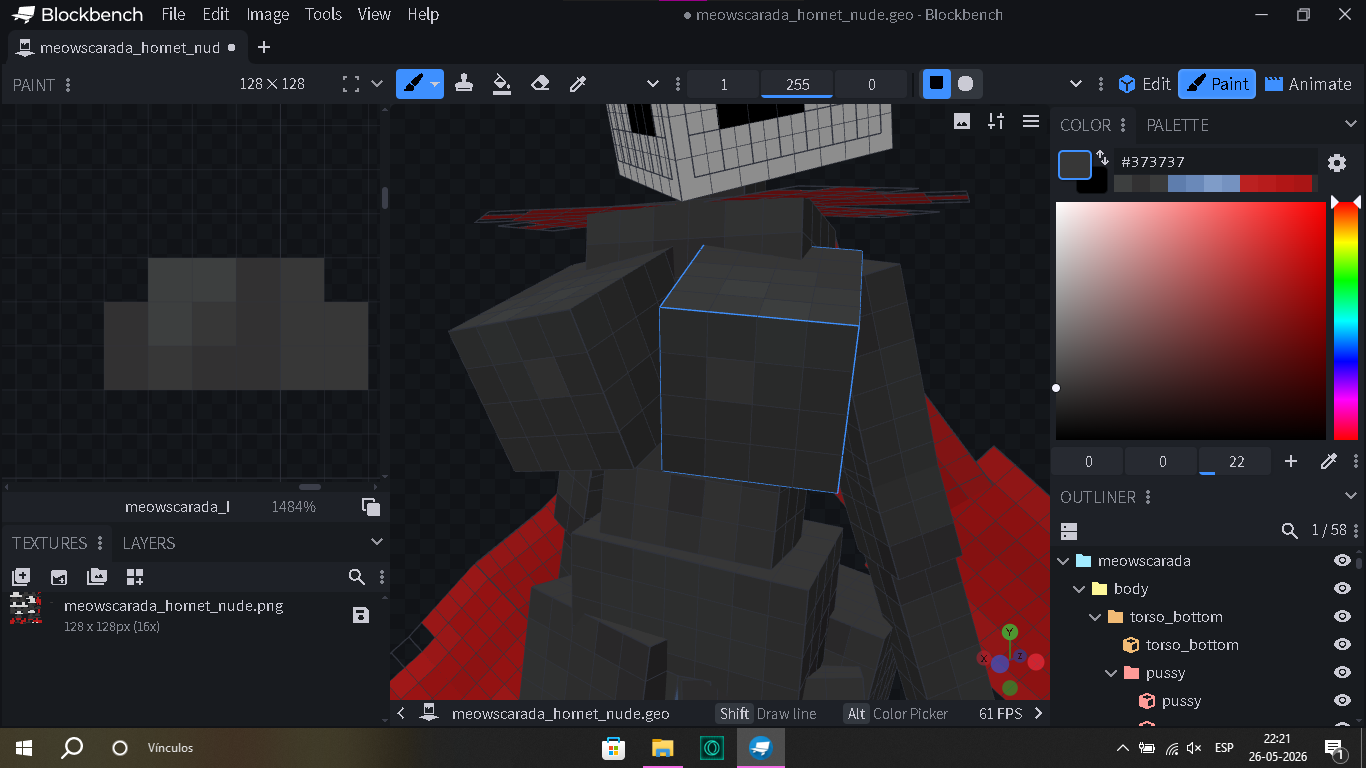Open the Edit menu in the menu bar
1366x768 pixels.
216,15
